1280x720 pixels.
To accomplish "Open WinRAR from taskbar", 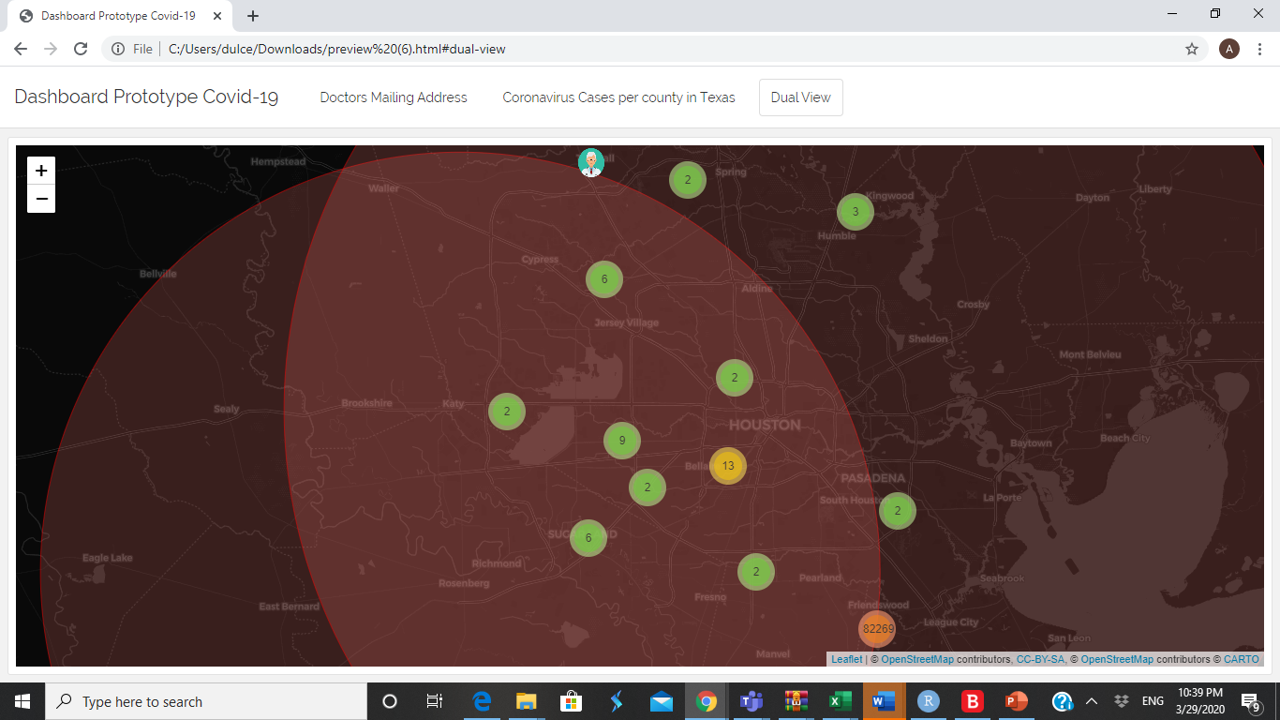I will pyautogui.click(x=796, y=701).
